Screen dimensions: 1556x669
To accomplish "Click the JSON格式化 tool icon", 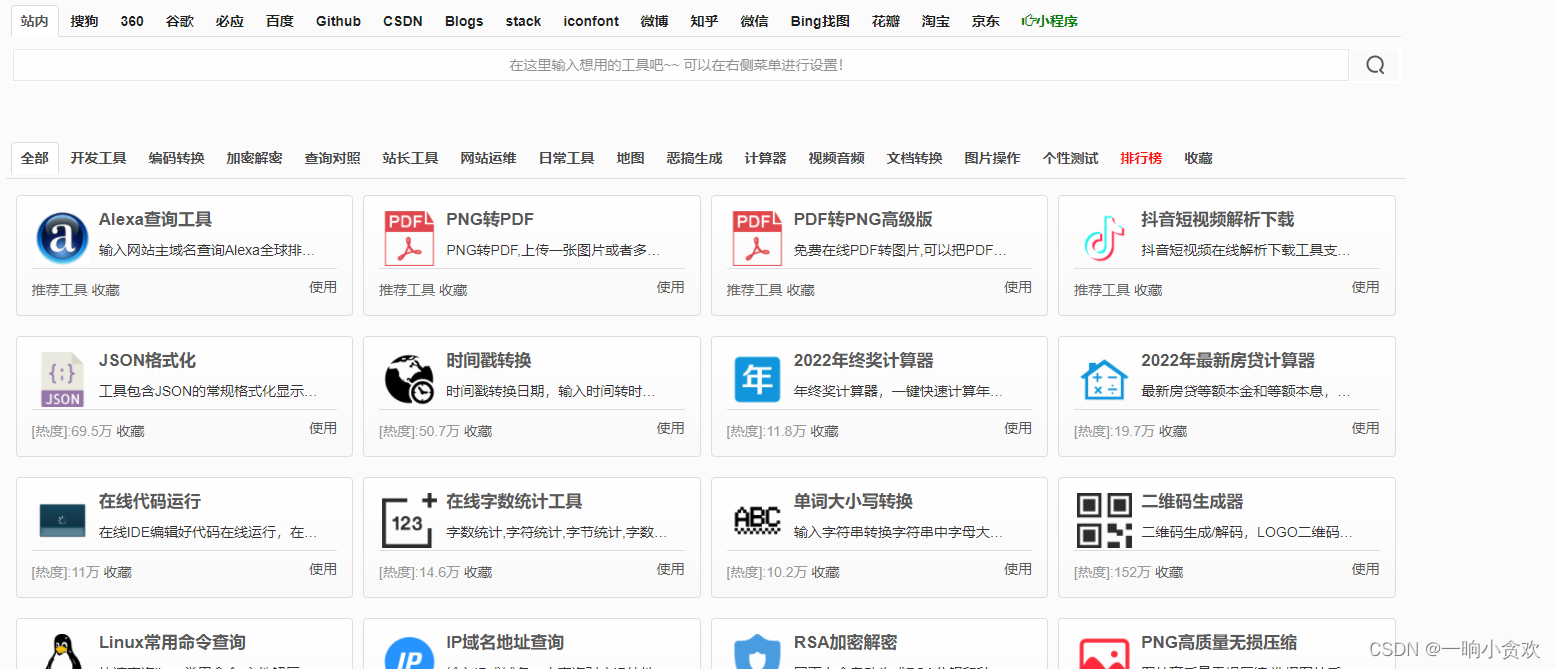I will [x=62, y=379].
